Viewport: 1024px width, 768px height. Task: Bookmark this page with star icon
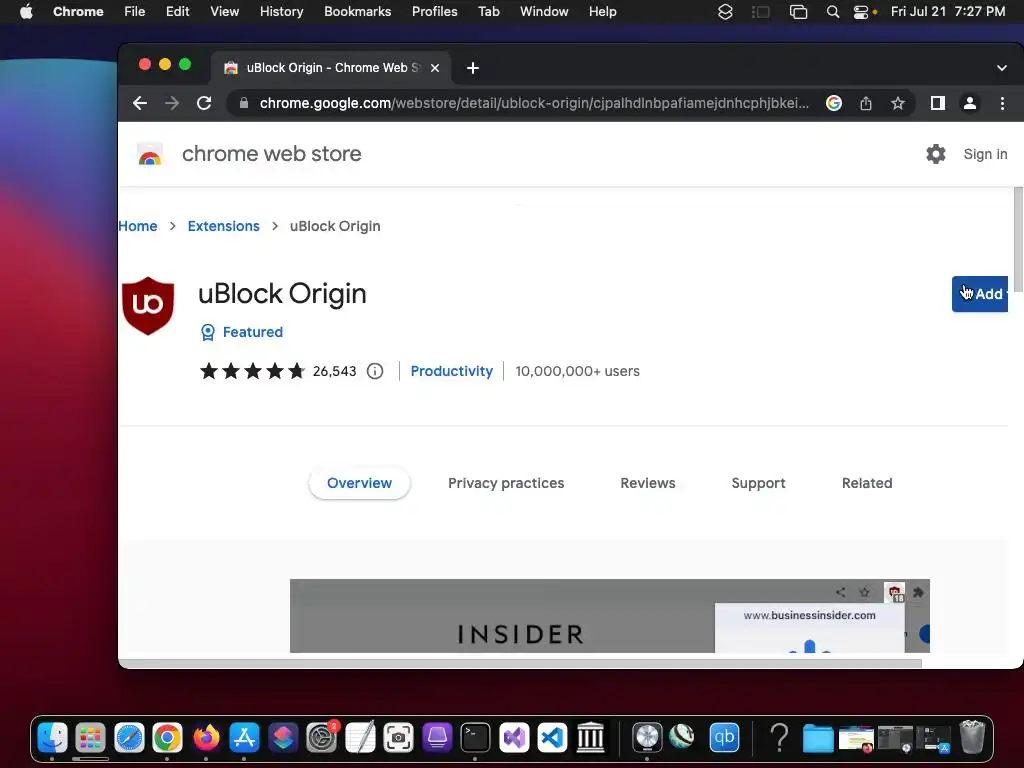point(898,103)
